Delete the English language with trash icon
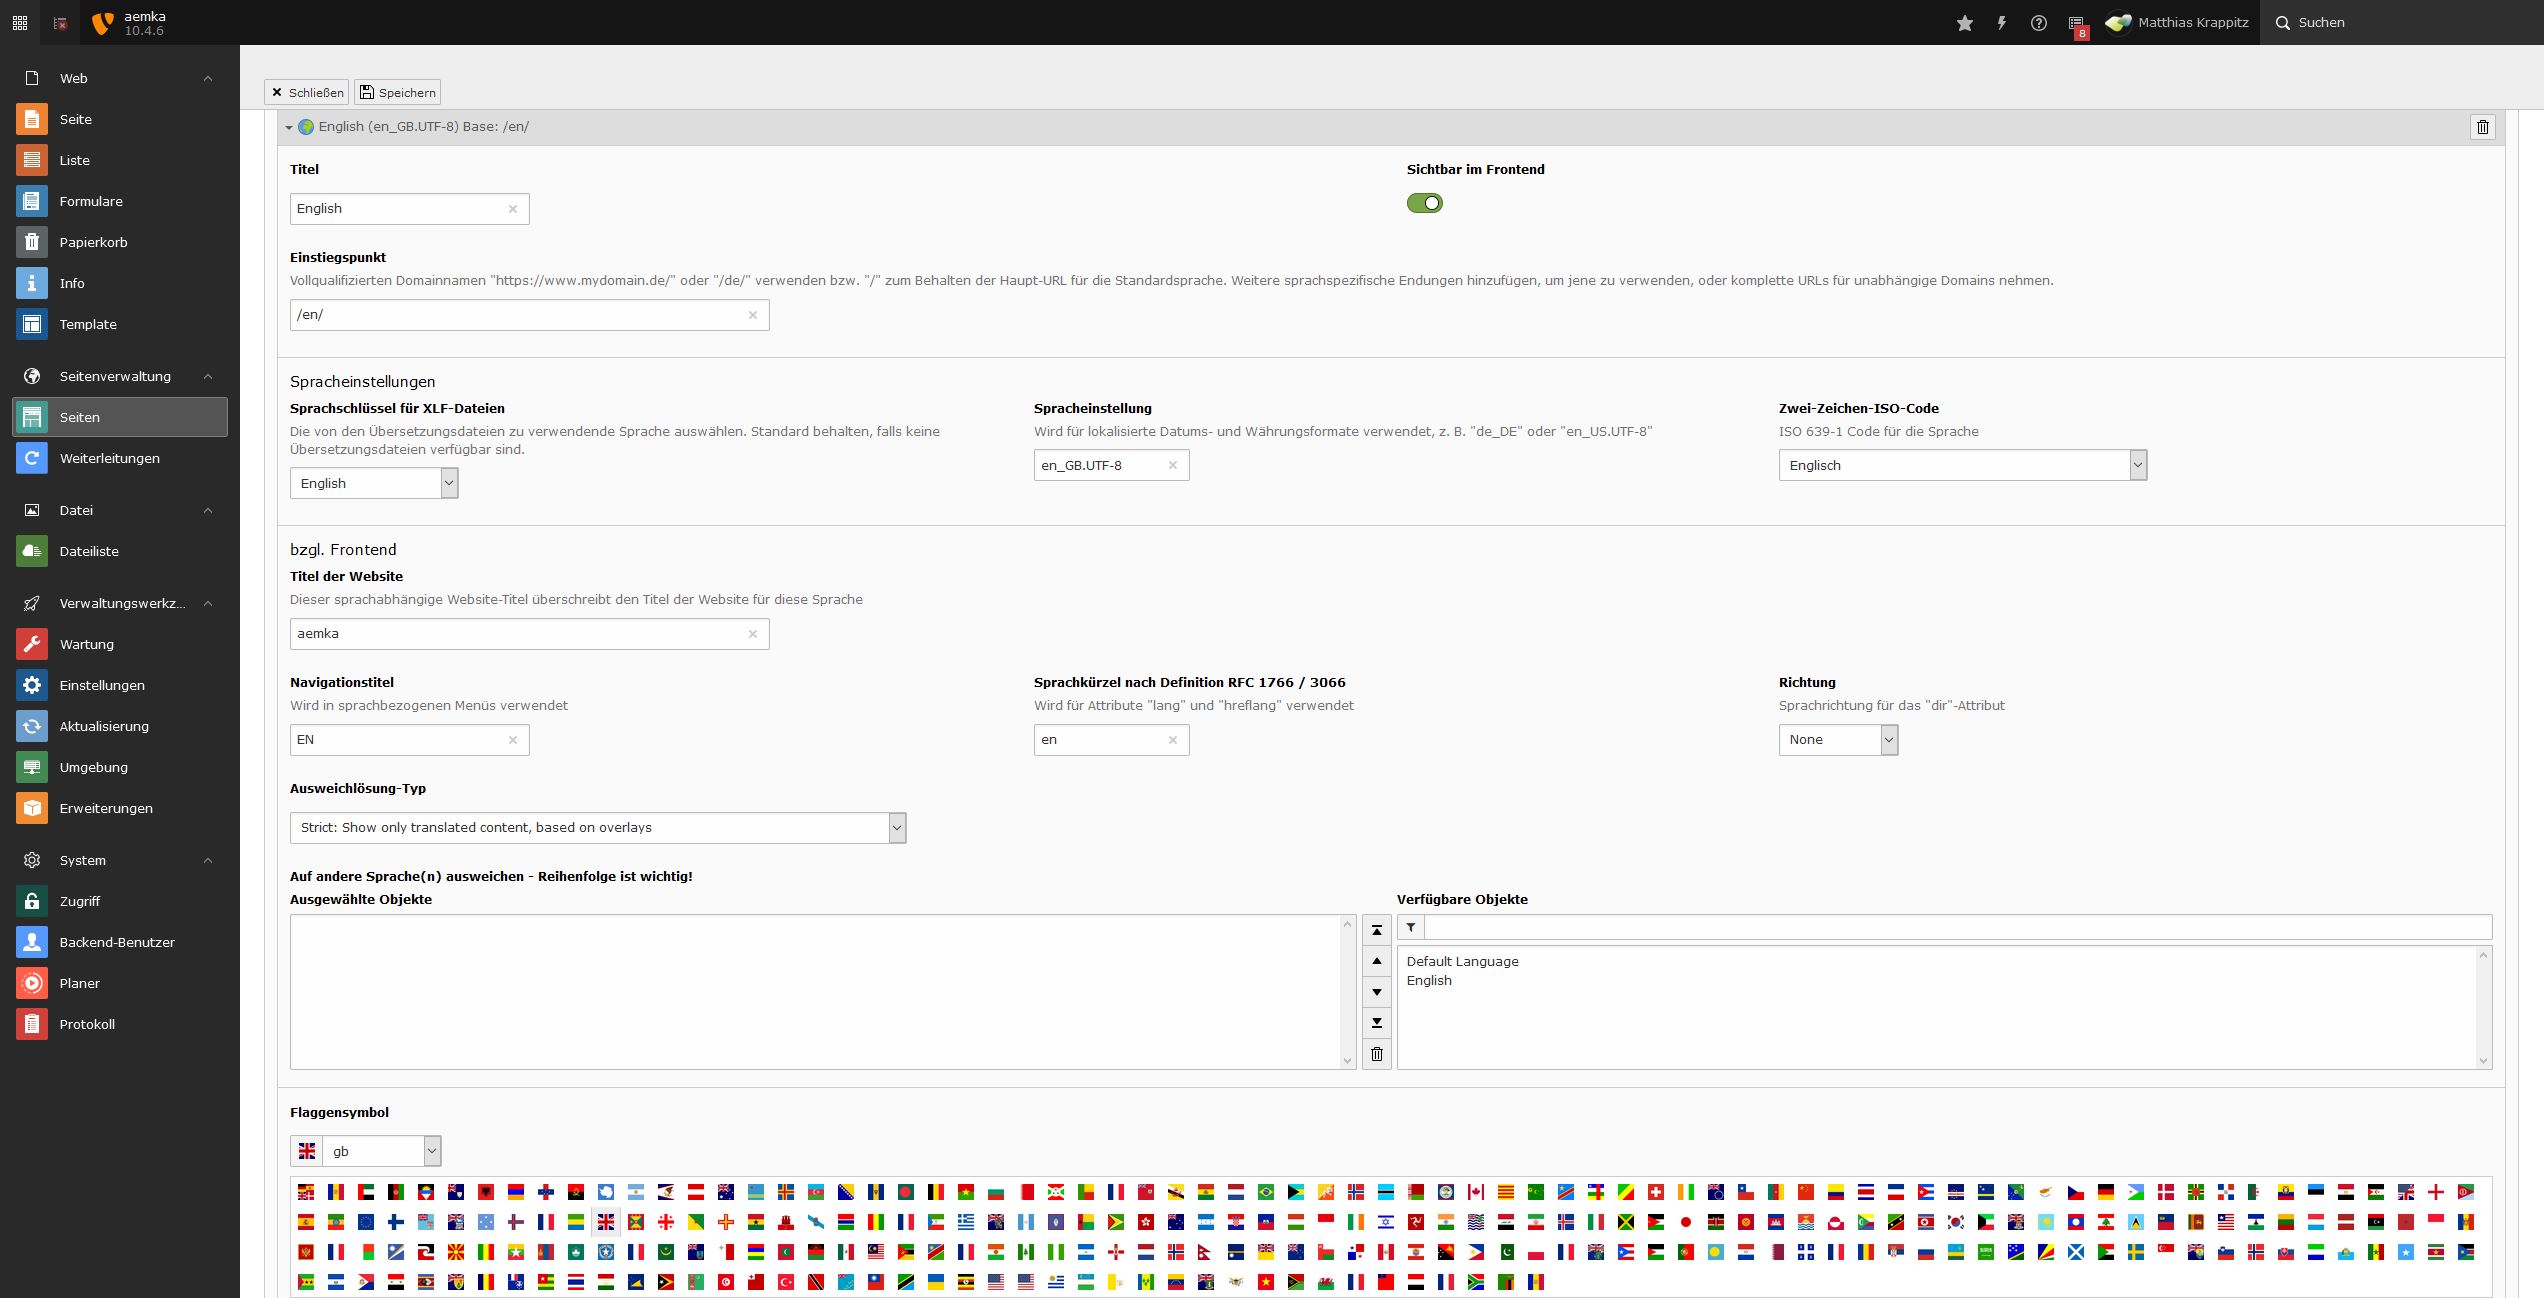This screenshot has height=1298, width=2544. point(2482,127)
